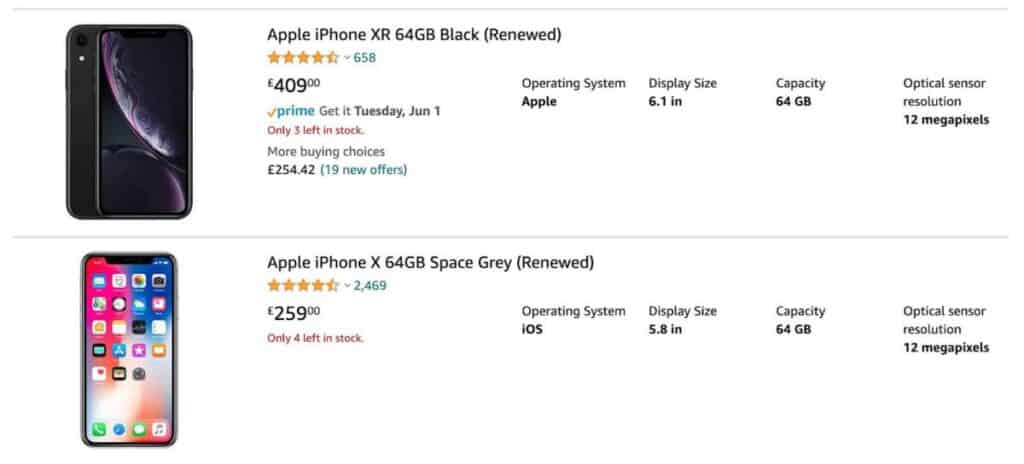
Task: Click the Only 3 left in stock notice
Action: coord(315,131)
